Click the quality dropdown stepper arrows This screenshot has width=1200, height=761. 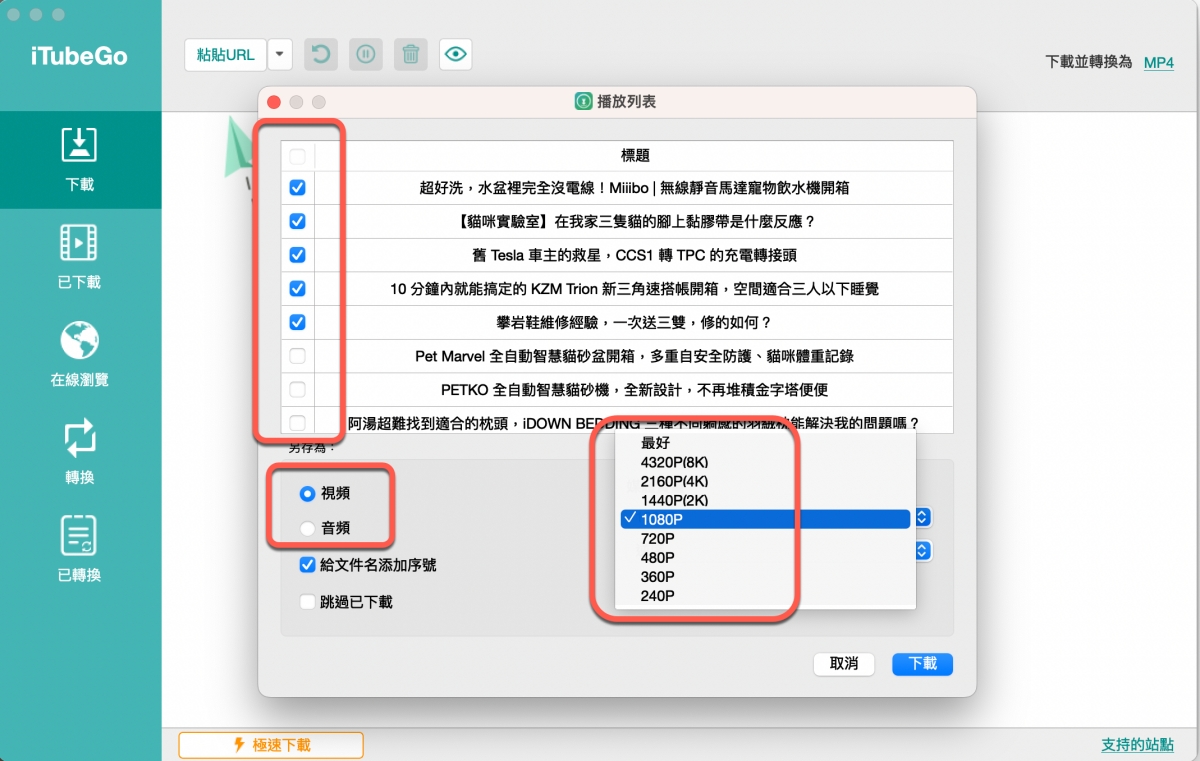(x=924, y=517)
